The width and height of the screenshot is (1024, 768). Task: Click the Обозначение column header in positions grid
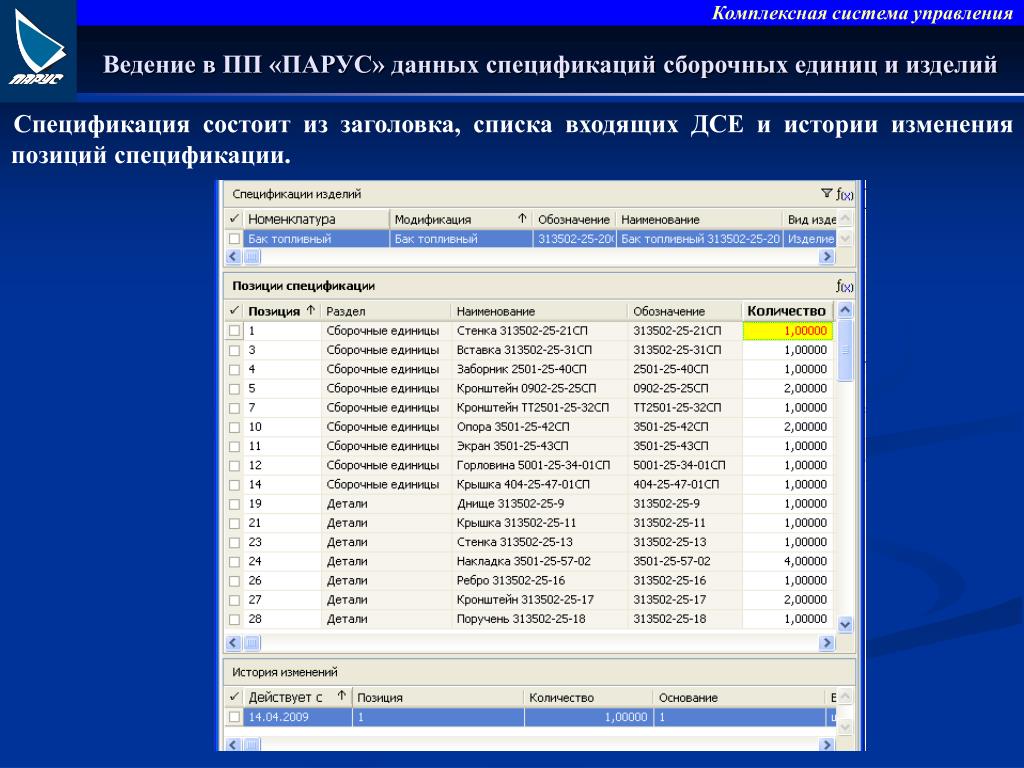tap(684, 312)
